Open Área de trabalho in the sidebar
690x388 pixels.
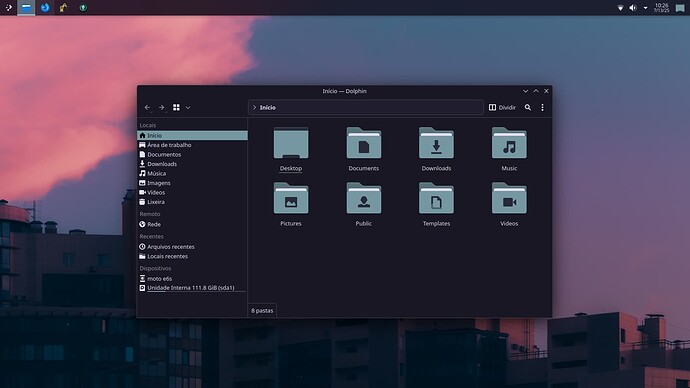coord(192,145)
